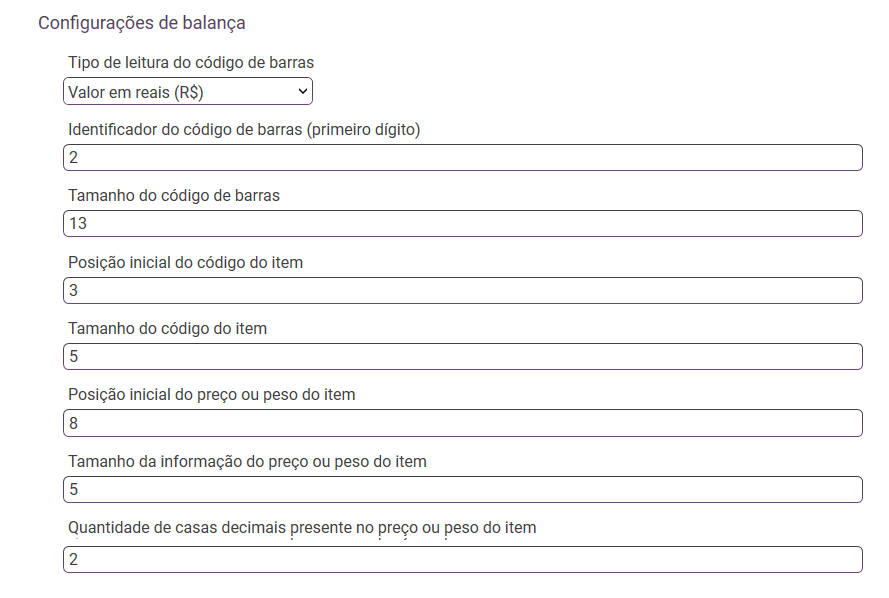
Task: Click the selected 'Valor em reais (R$)' text
Action: pyautogui.click(x=137, y=92)
